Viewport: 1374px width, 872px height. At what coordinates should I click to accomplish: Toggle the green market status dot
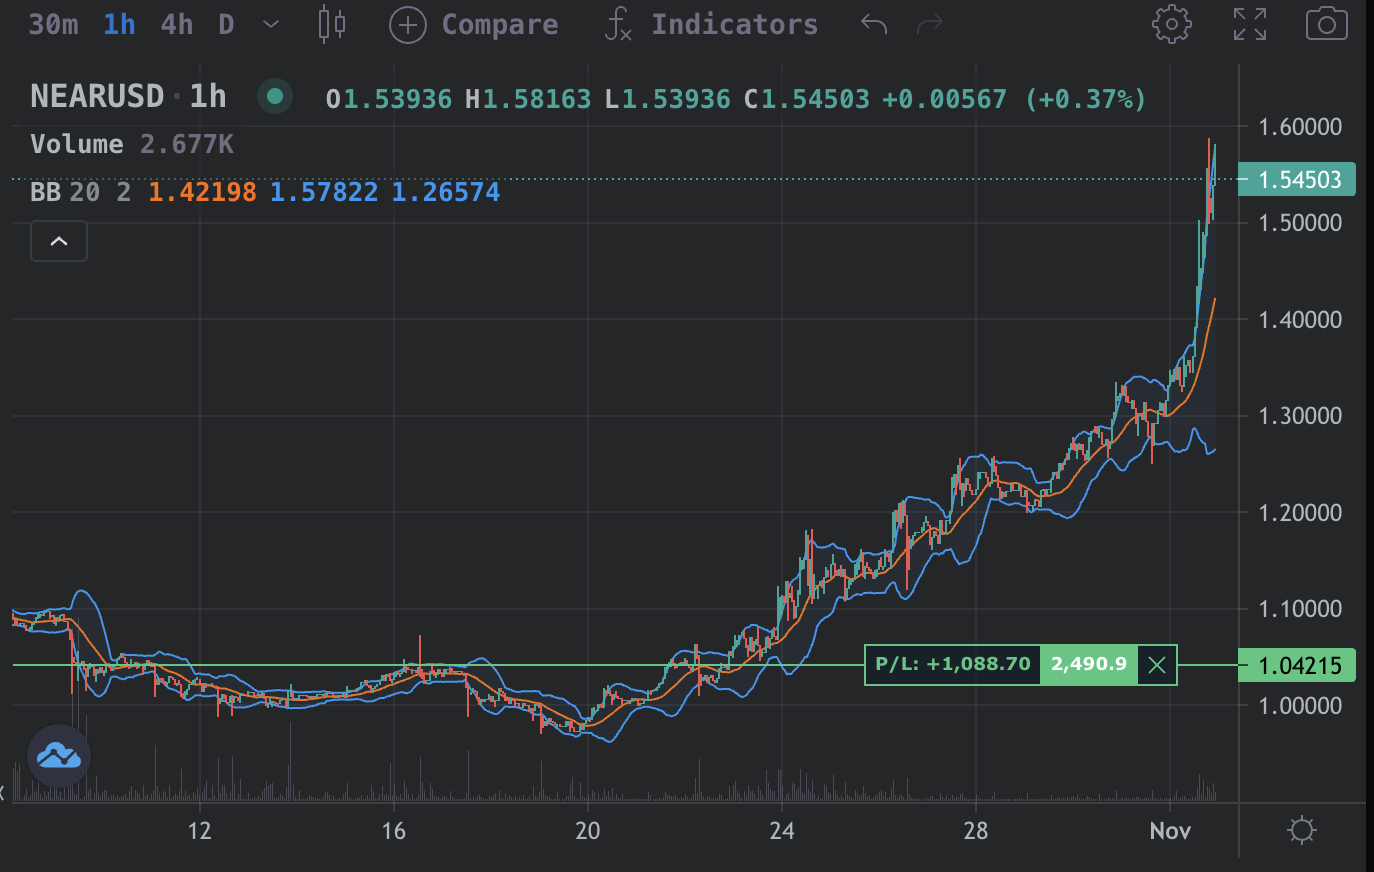pyautogui.click(x=275, y=96)
